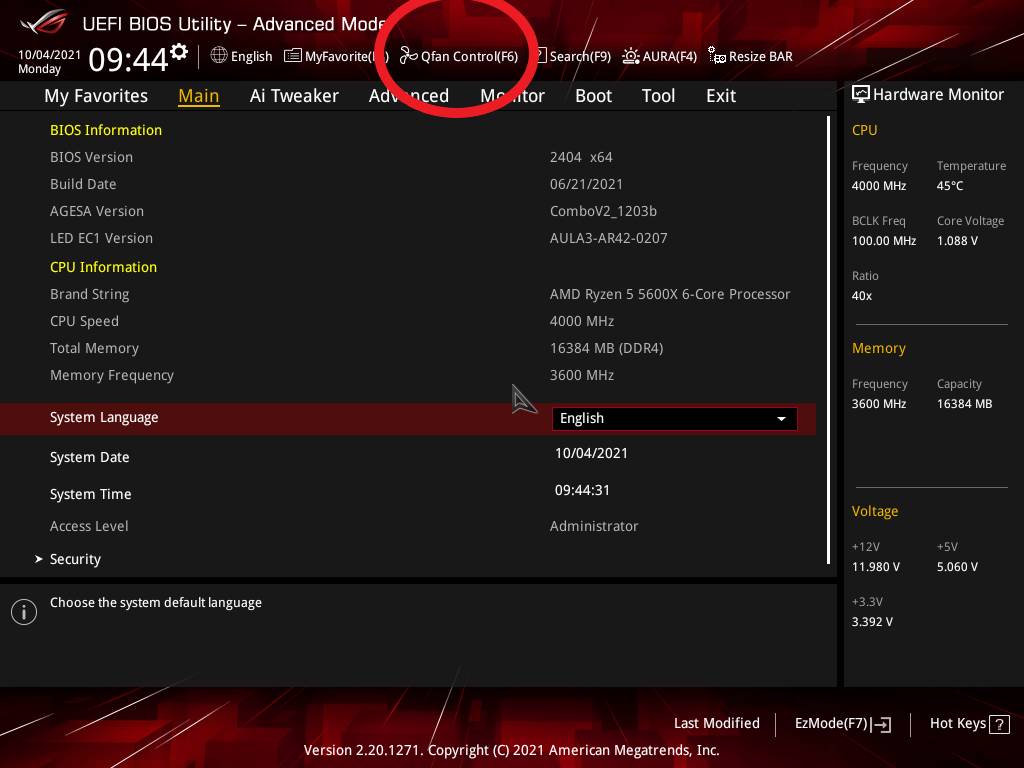1024x768 pixels.
Task: Switch to the Ai Tweaker tab
Action: coord(294,95)
